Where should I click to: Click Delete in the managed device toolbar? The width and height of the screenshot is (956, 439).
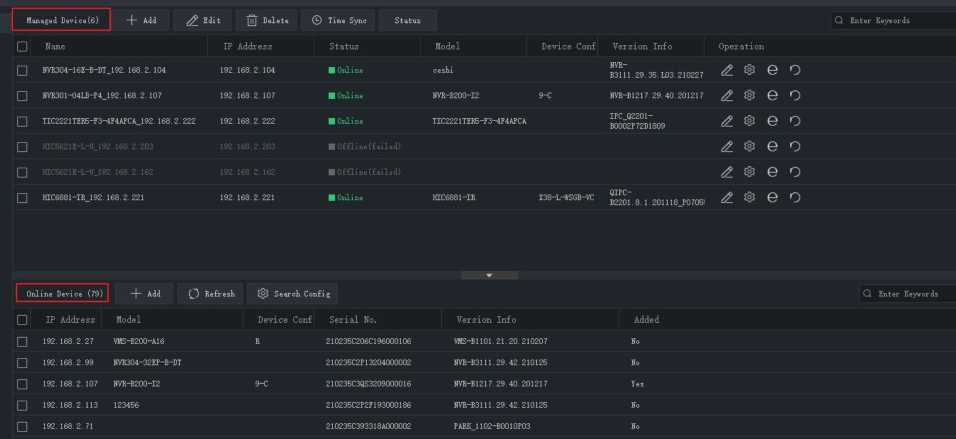pos(267,20)
